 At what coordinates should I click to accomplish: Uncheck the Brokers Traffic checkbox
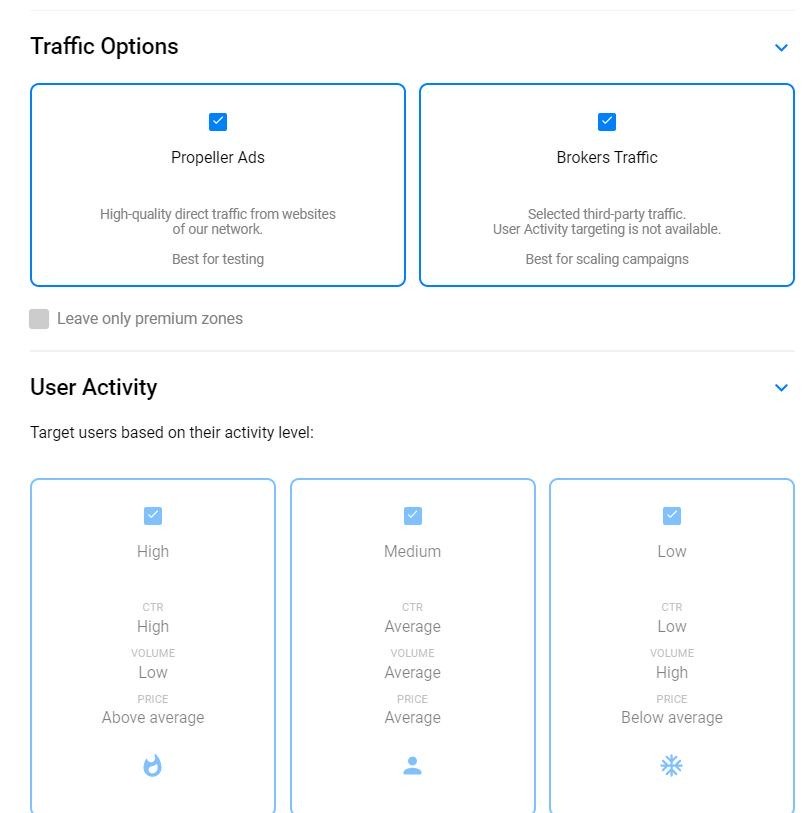(607, 122)
